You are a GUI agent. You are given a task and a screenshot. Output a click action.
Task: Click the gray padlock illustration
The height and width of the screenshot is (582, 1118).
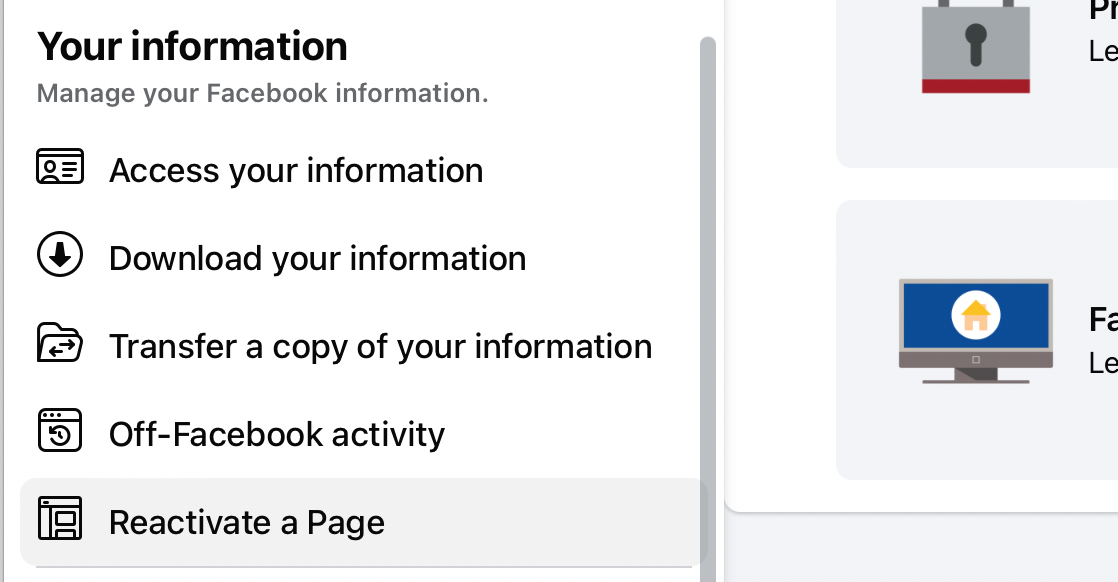pyautogui.click(x=975, y=45)
